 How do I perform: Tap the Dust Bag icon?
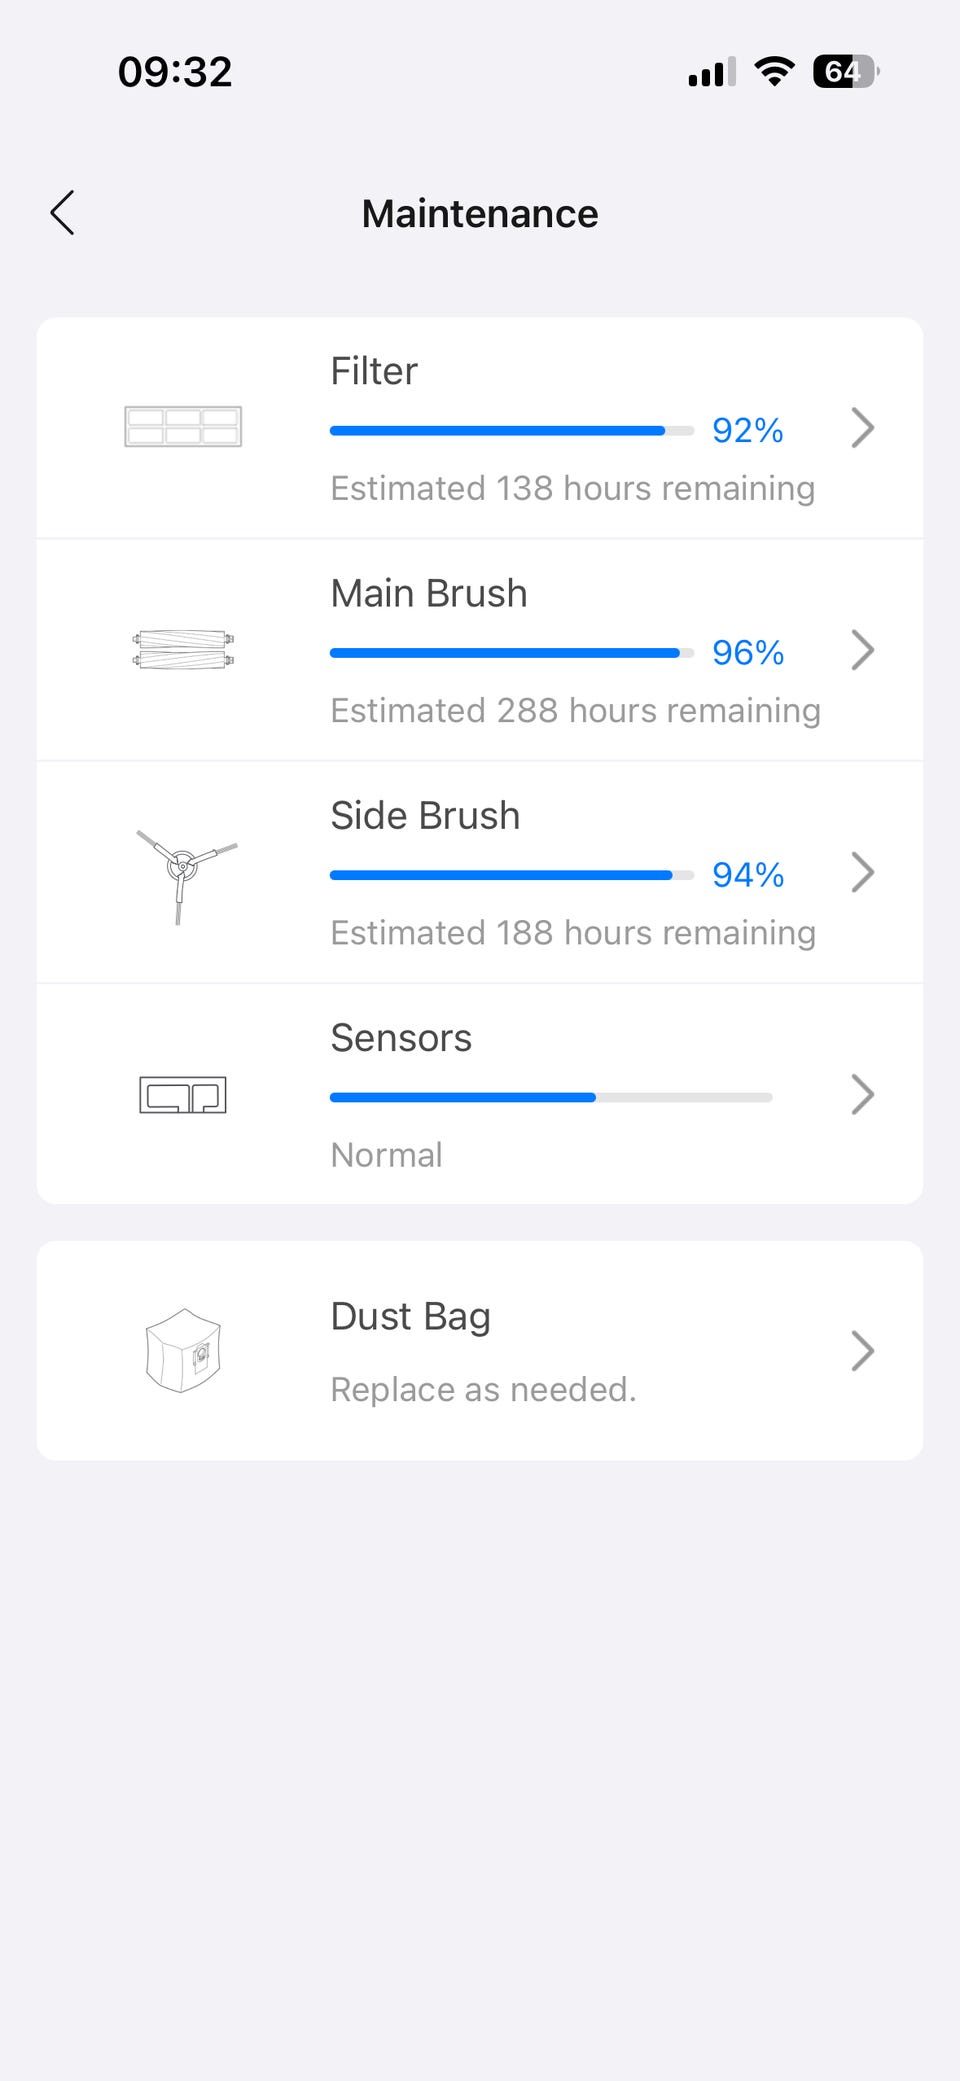click(x=183, y=1351)
